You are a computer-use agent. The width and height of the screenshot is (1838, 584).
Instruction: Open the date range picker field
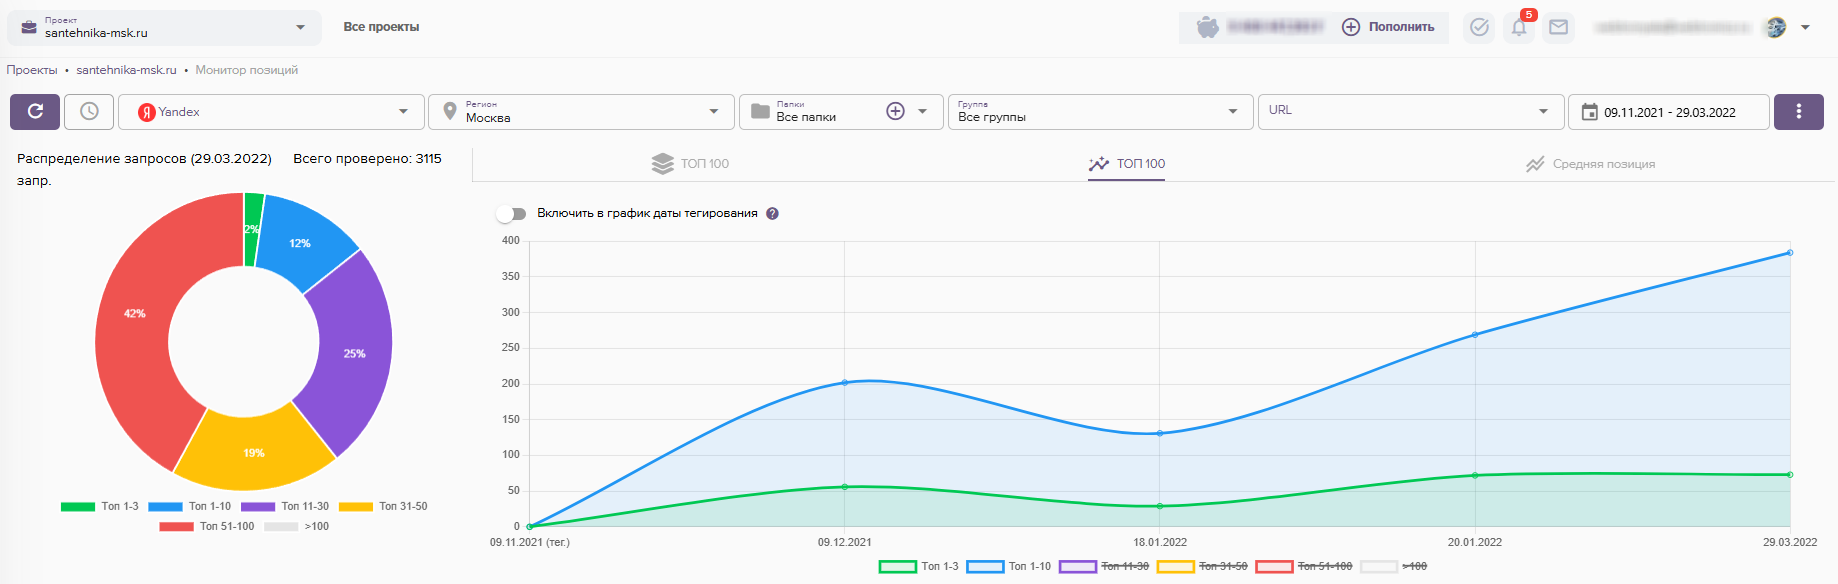(1668, 112)
